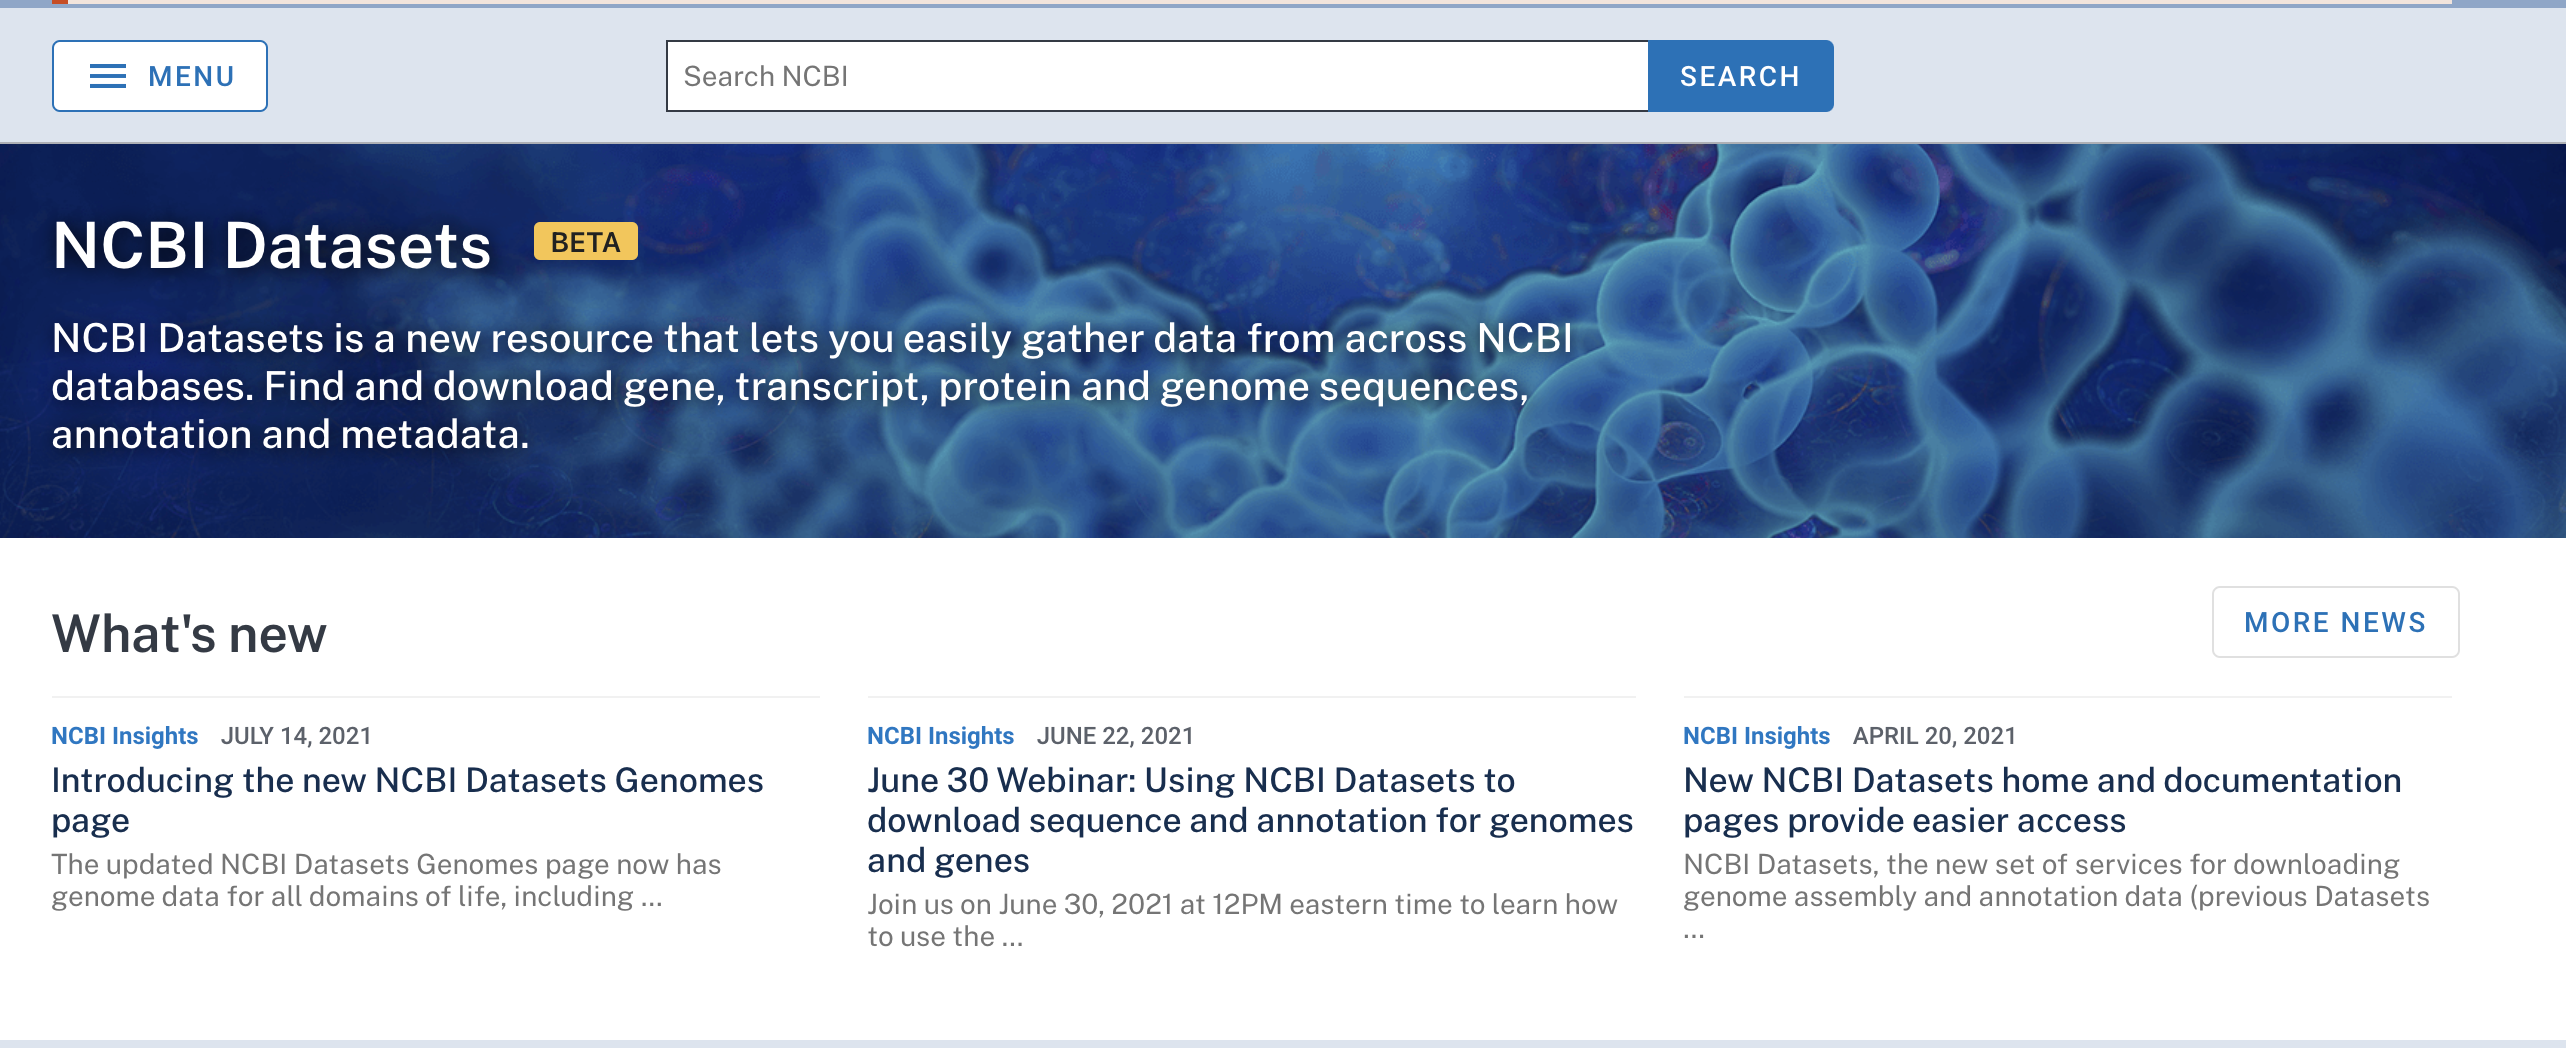Click the Genomes page article summary text
The height and width of the screenshot is (1048, 2566).
[387, 878]
